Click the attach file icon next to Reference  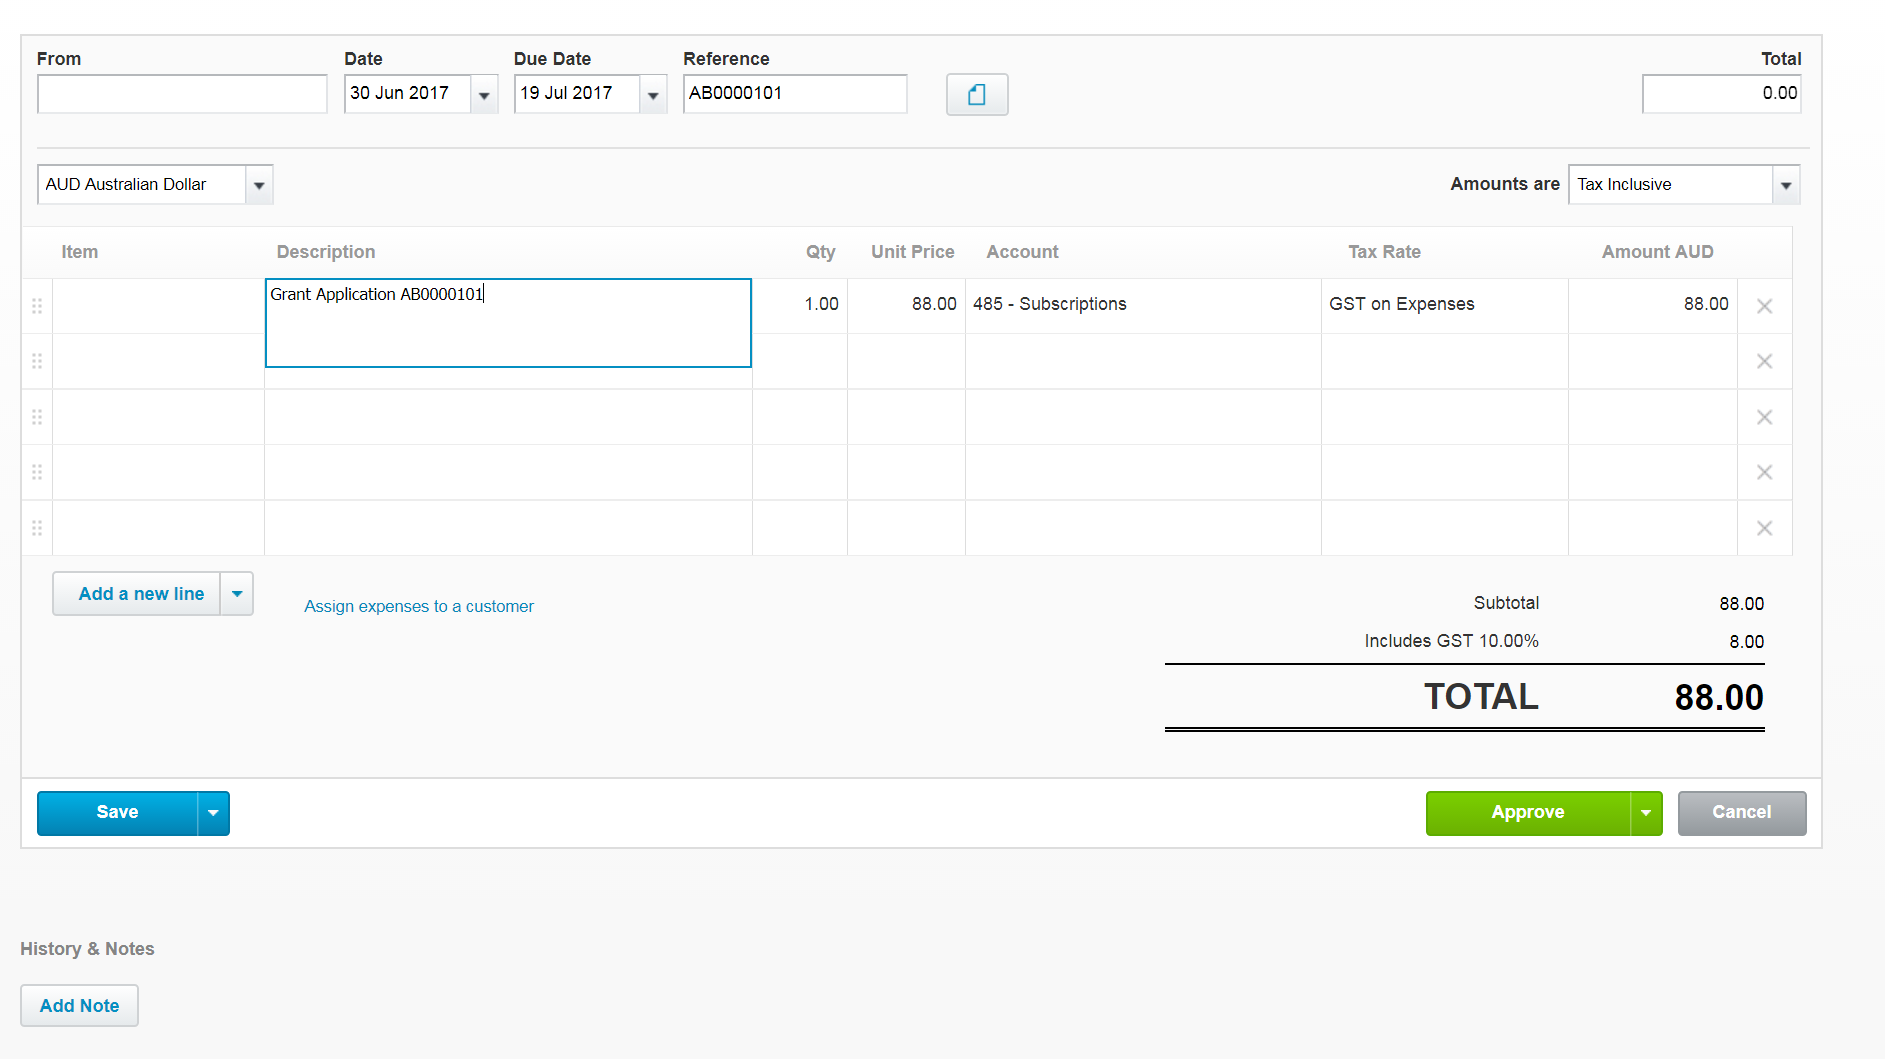pos(976,94)
